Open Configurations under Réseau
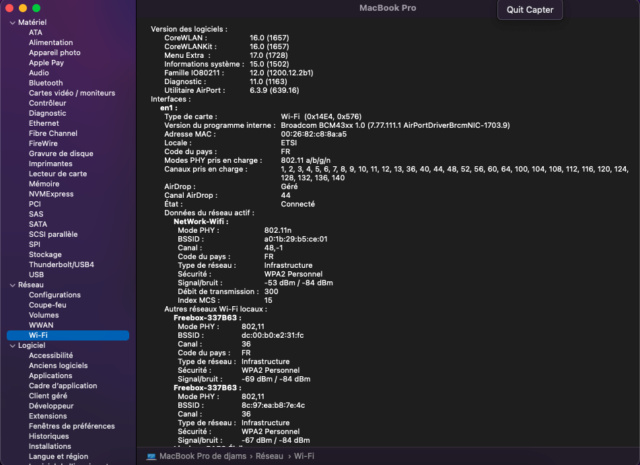The height and width of the screenshot is (465, 640). (55, 295)
